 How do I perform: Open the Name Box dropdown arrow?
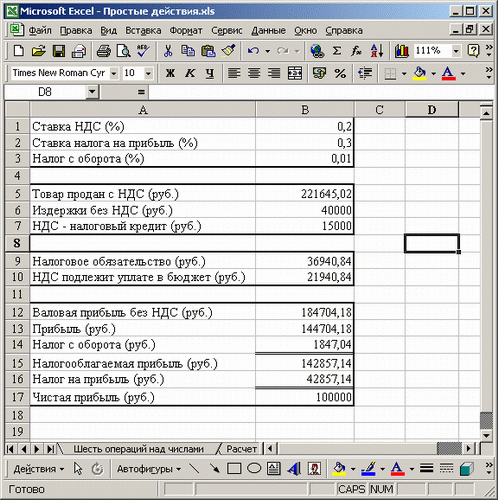click(92, 92)
